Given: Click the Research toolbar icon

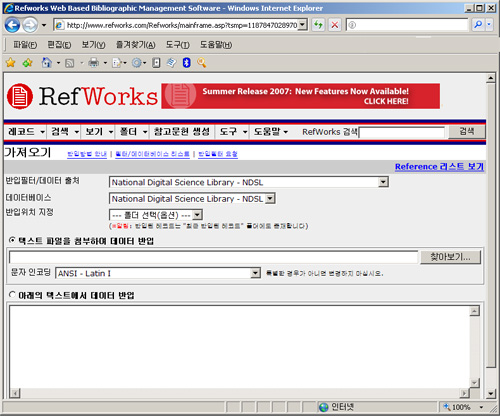Looking at the screenshot, I should click(171, 62).
